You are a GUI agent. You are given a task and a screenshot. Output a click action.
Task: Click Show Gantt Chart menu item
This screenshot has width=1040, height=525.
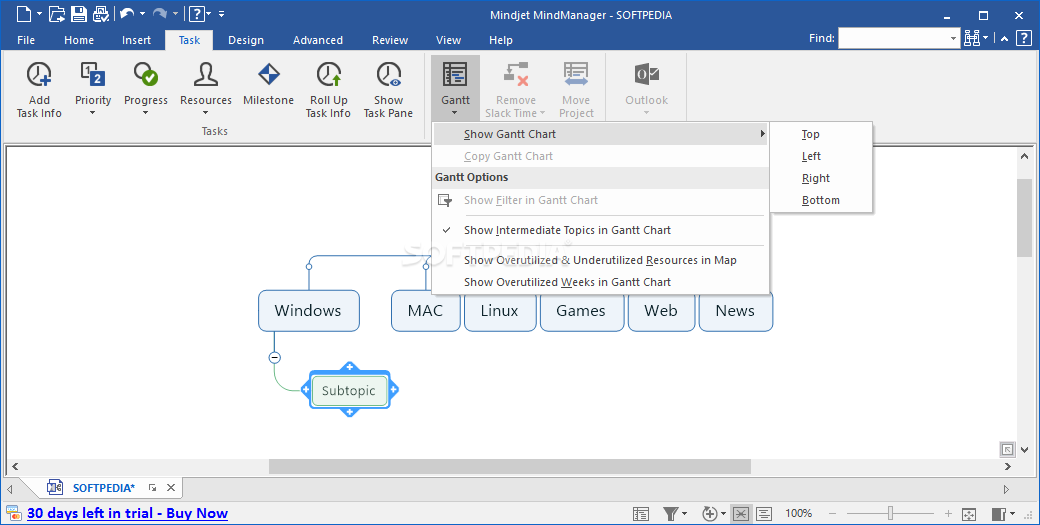pos(600,134)
